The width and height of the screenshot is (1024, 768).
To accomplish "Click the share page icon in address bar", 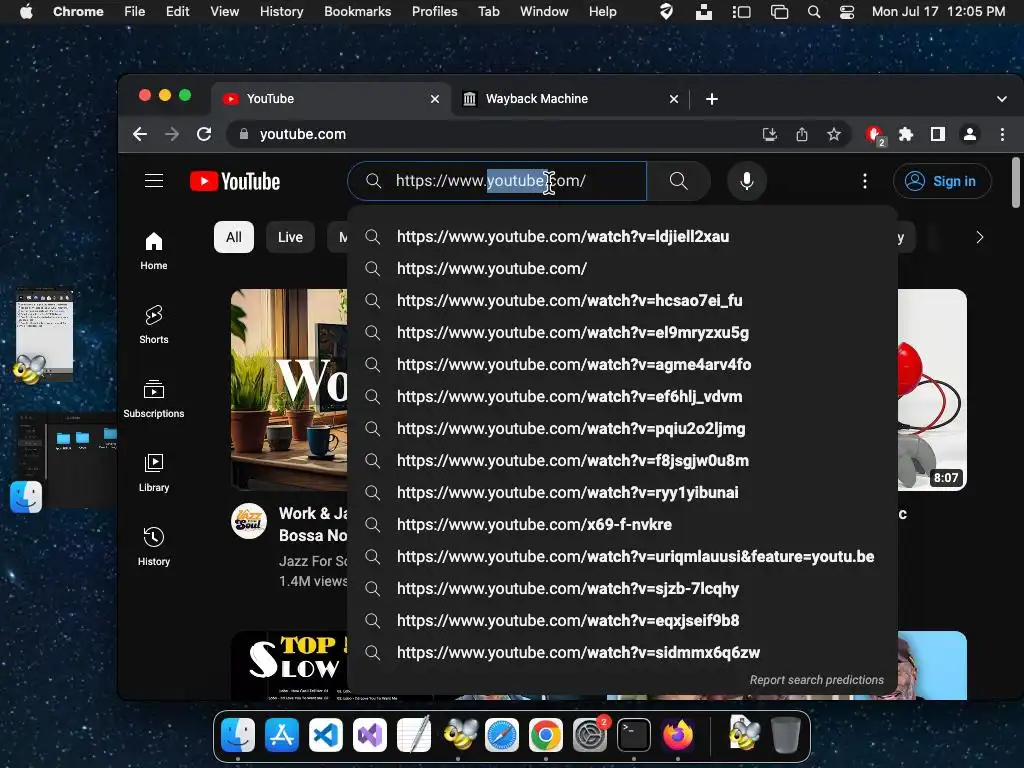I will tap(802, 135).
